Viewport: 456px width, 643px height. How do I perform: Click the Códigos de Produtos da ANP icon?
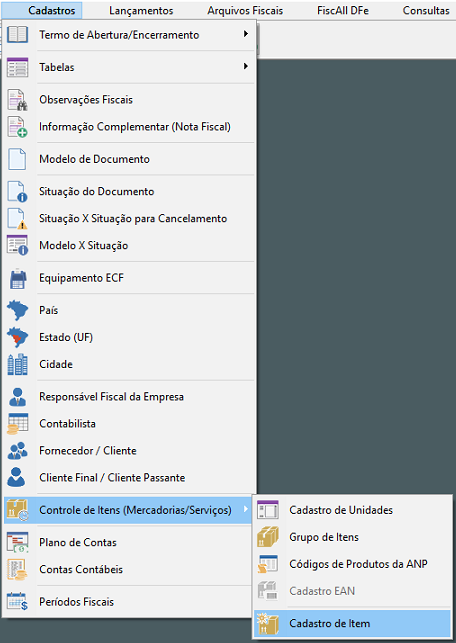(268, 564)
